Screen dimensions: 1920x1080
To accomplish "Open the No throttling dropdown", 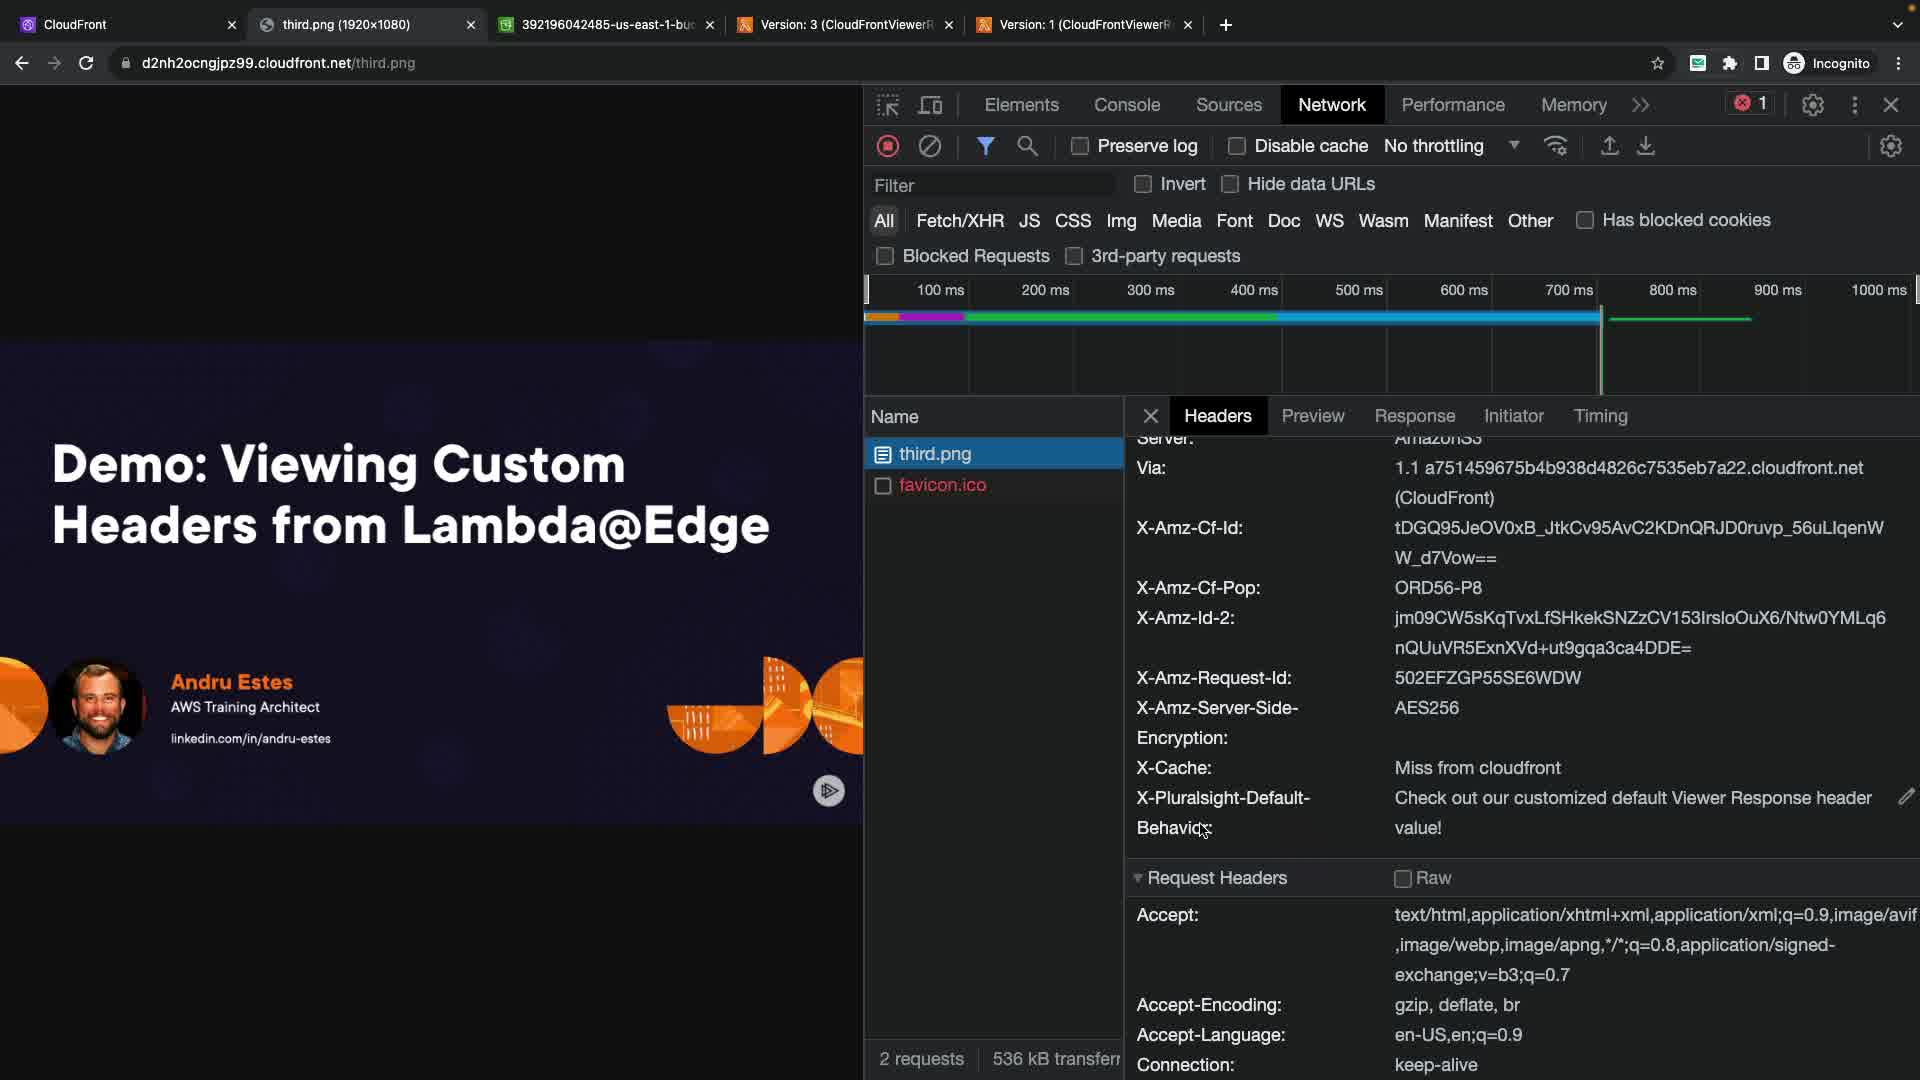I will click(1450, 146).
